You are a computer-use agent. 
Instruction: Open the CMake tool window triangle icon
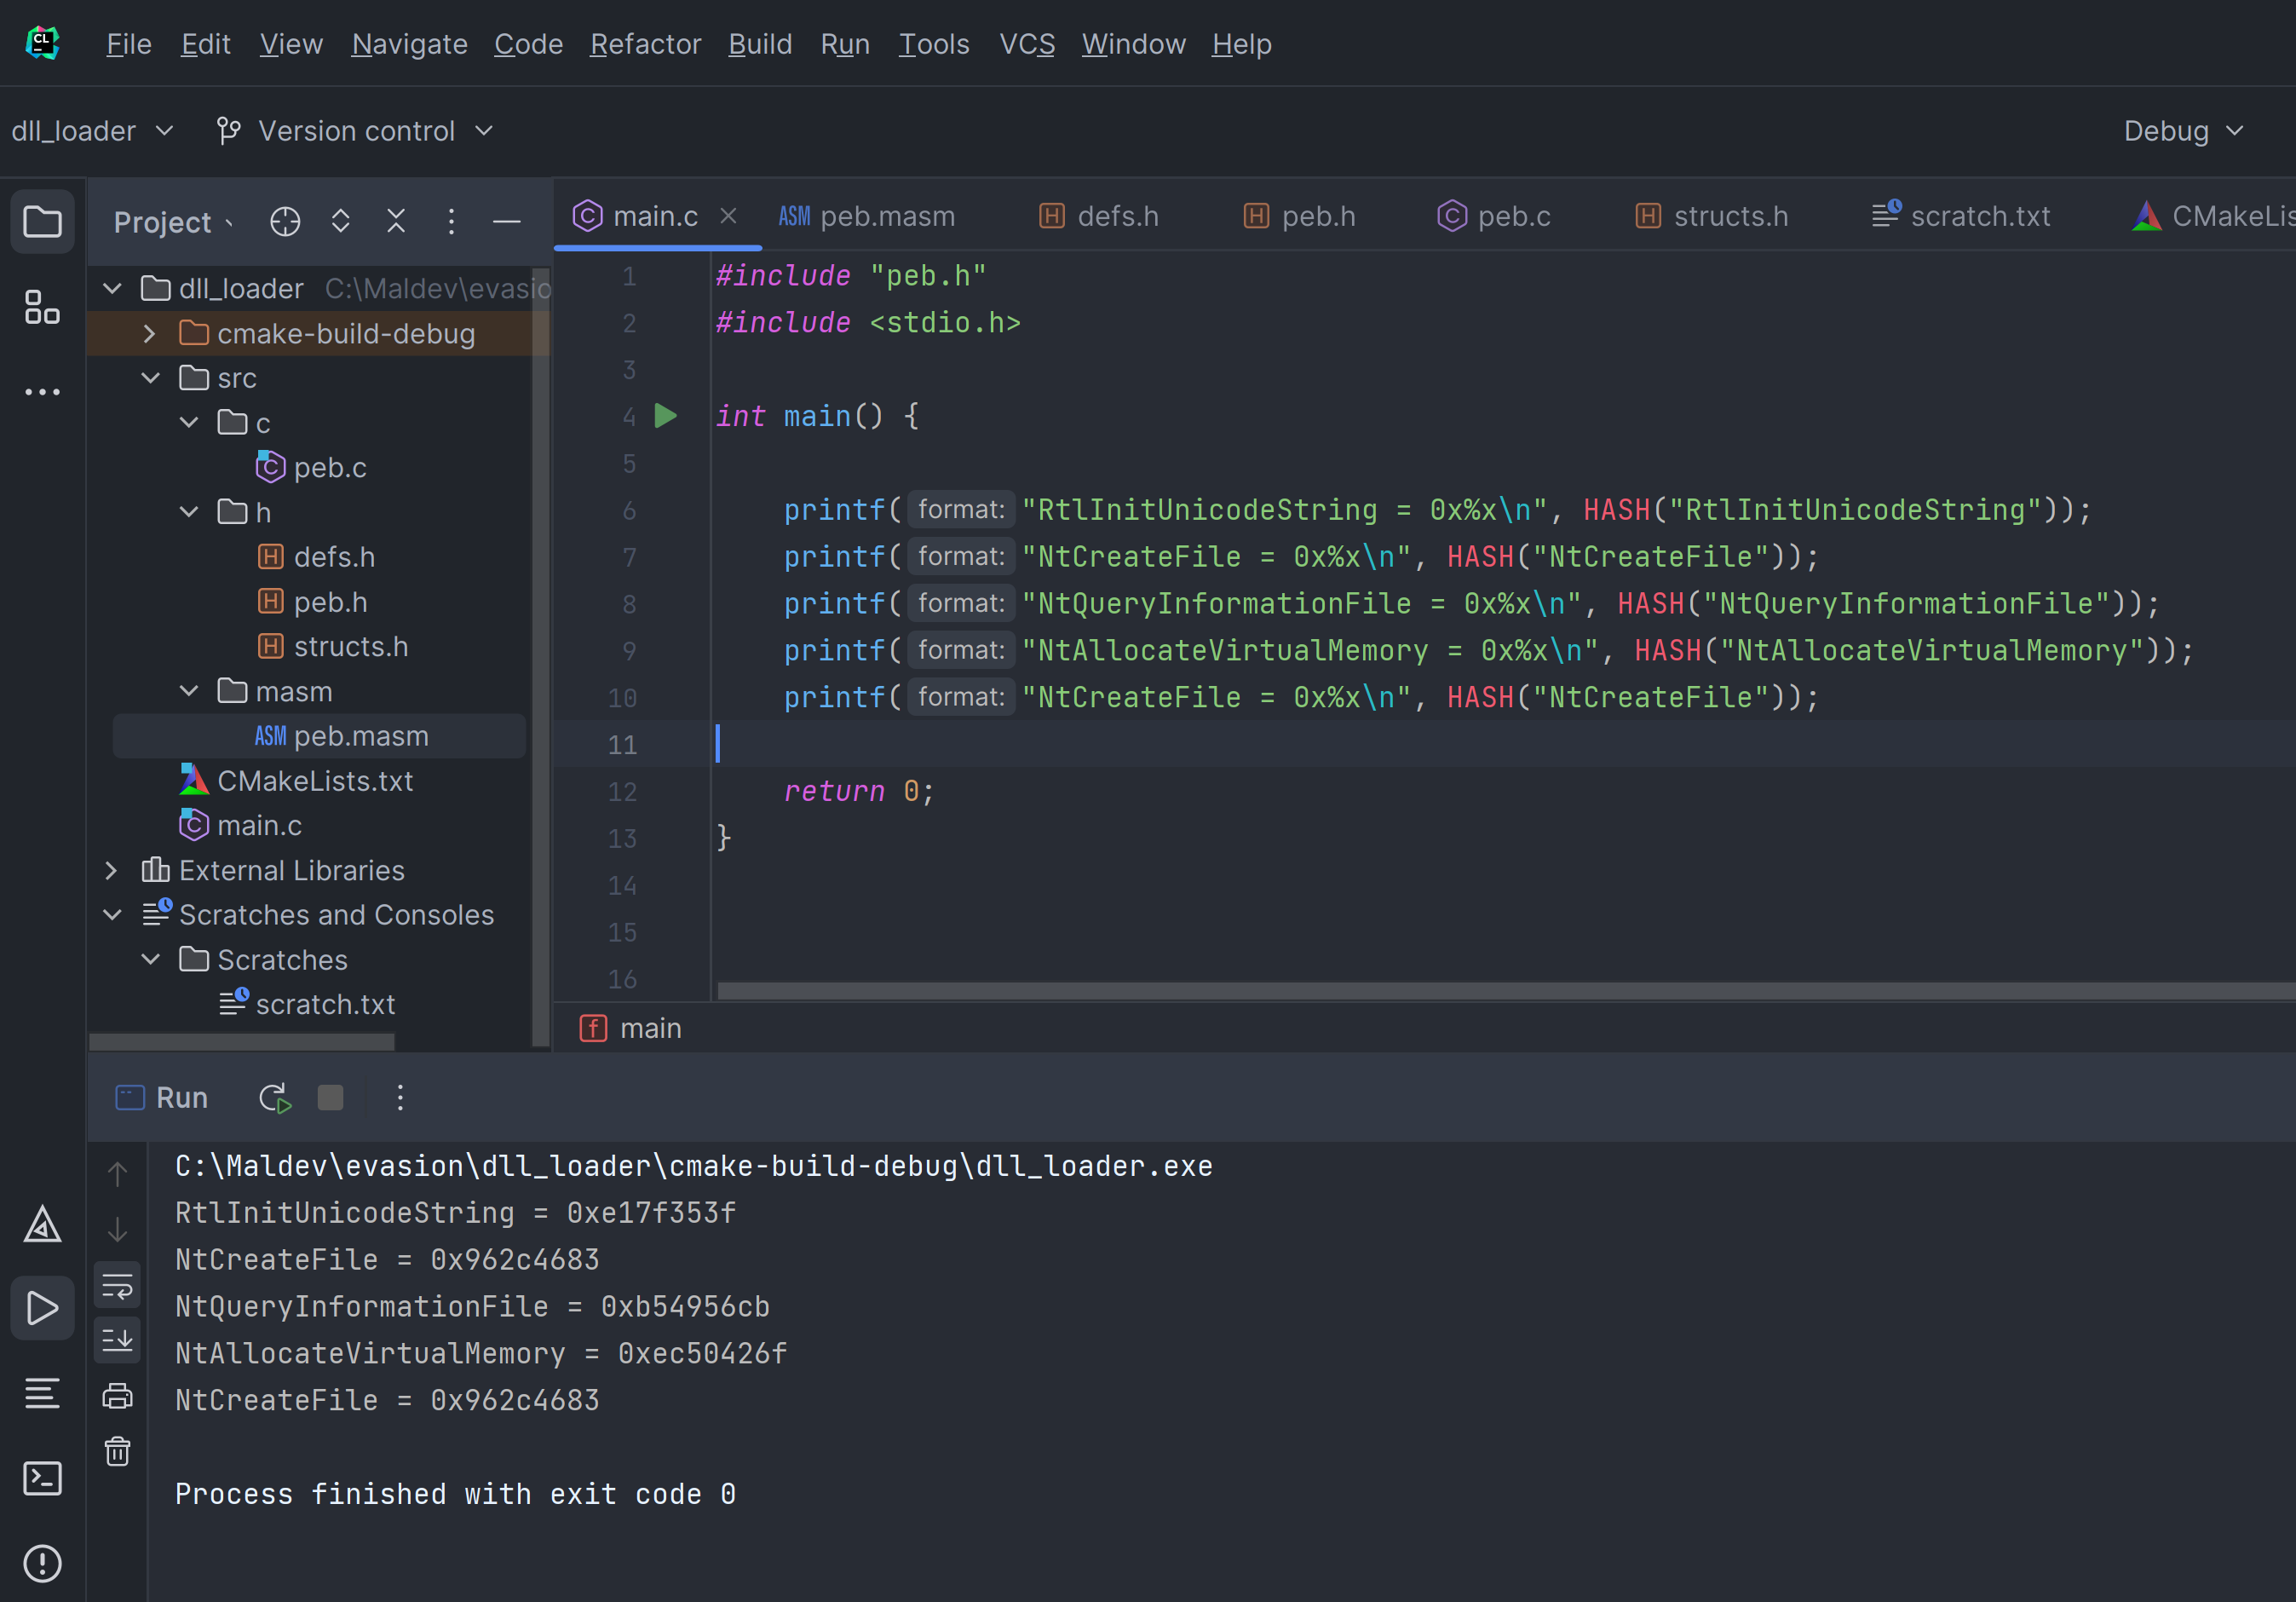pyautogui.click(x=42, y=1224)
